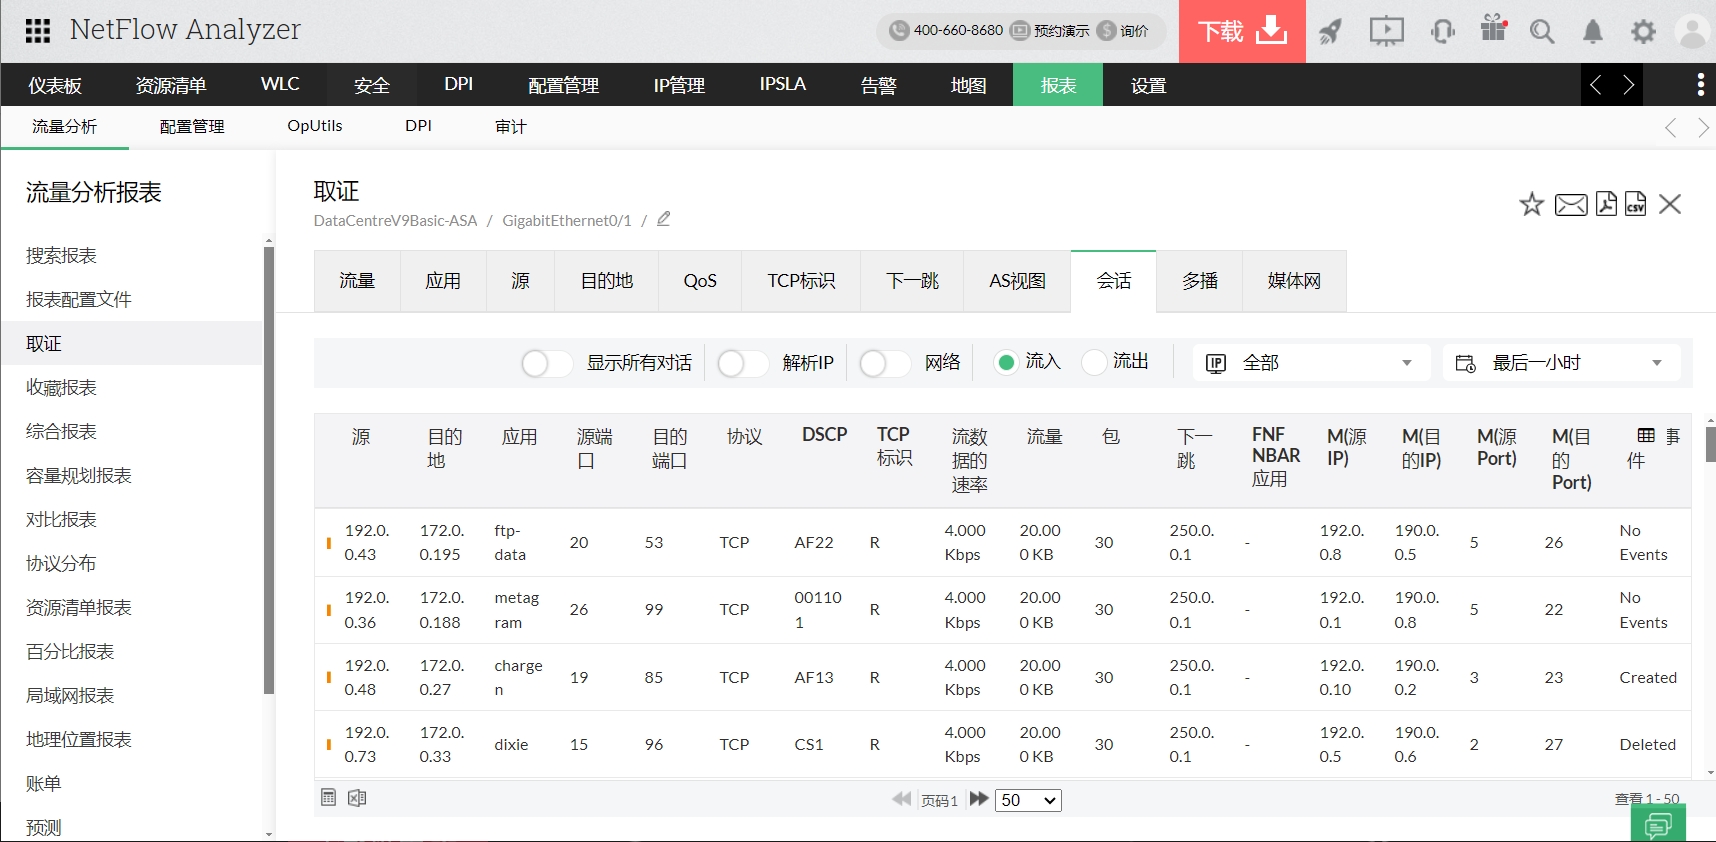
Task: Open the 告警 main menu item
Action: point(878,85)
